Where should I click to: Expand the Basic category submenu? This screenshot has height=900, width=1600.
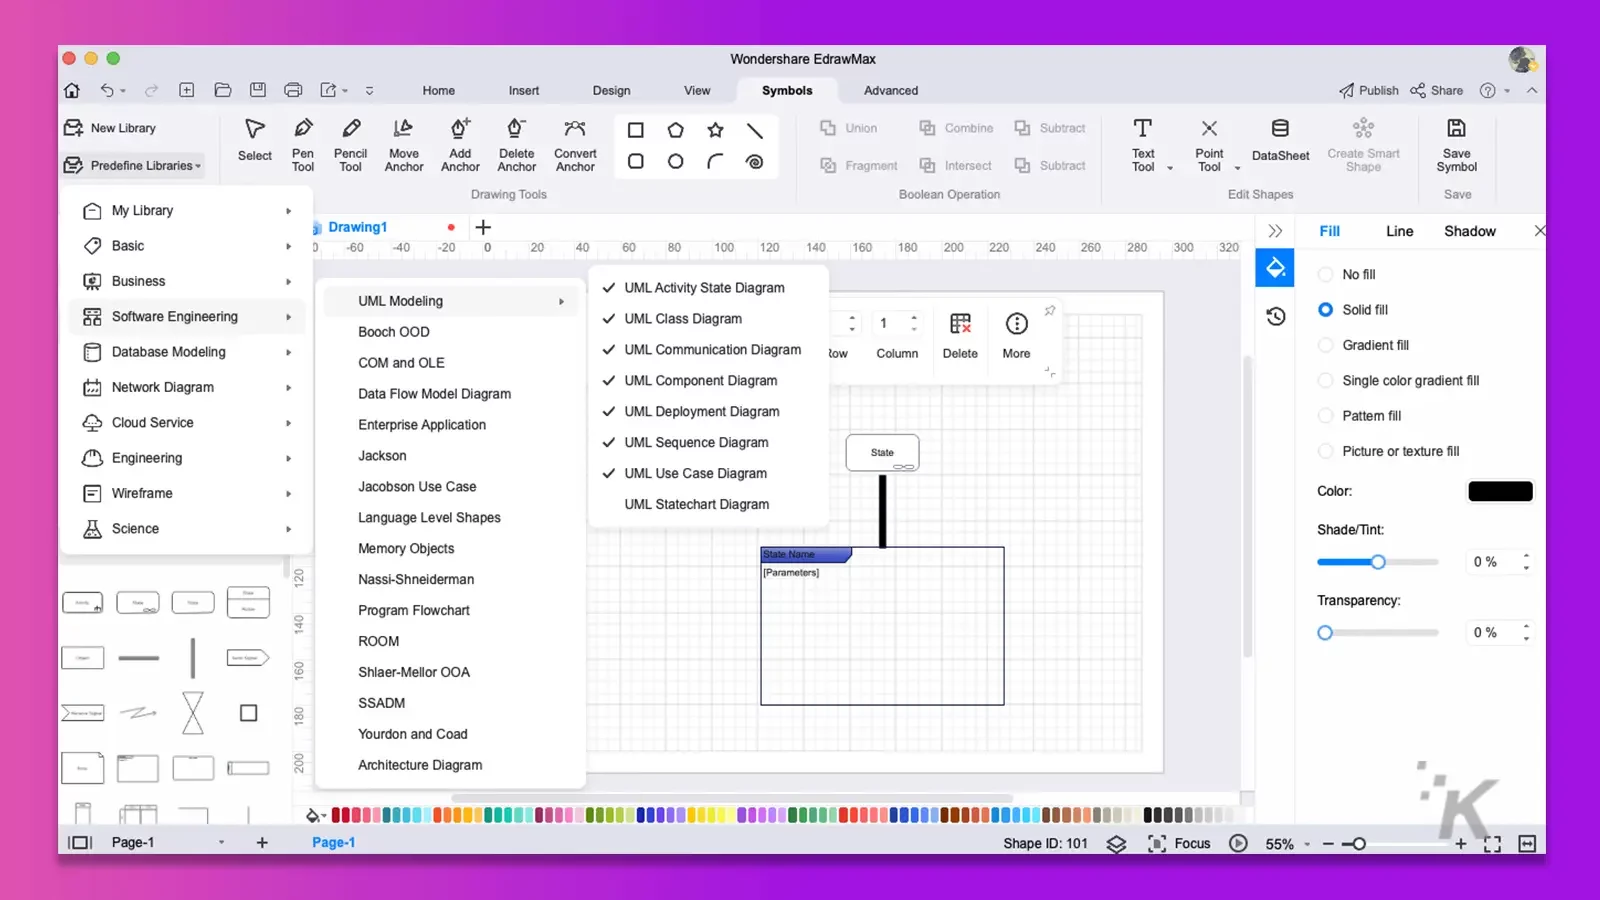pos(187,246)
